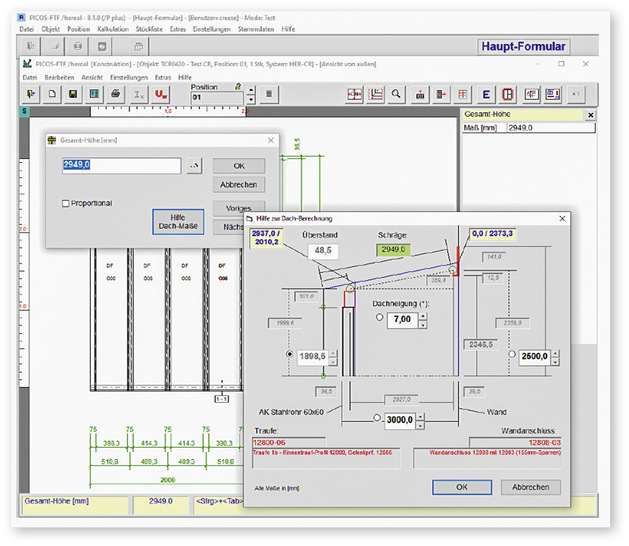Image resolution: width=629 pixels, height=546 pixels.
Task: Open the Kalkulation menu
Action: (x=112, y=28)
